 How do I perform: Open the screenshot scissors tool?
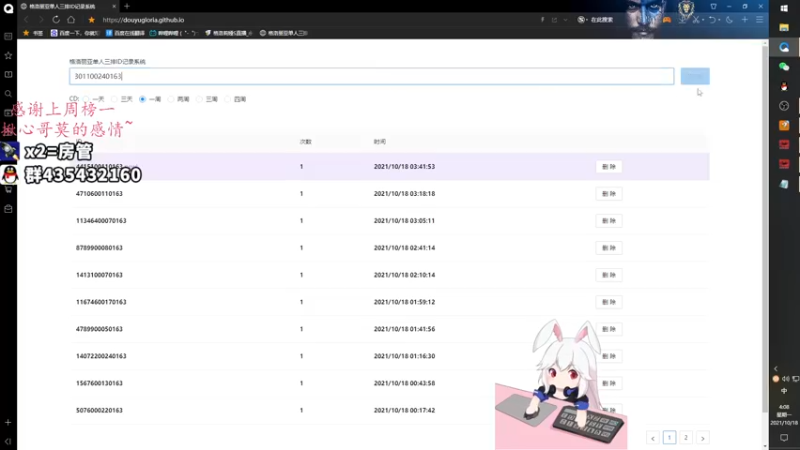(695, 20)
